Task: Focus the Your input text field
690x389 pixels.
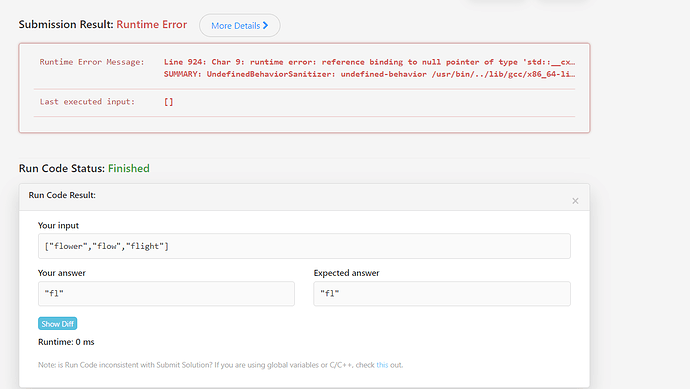Action: [304, 246]
